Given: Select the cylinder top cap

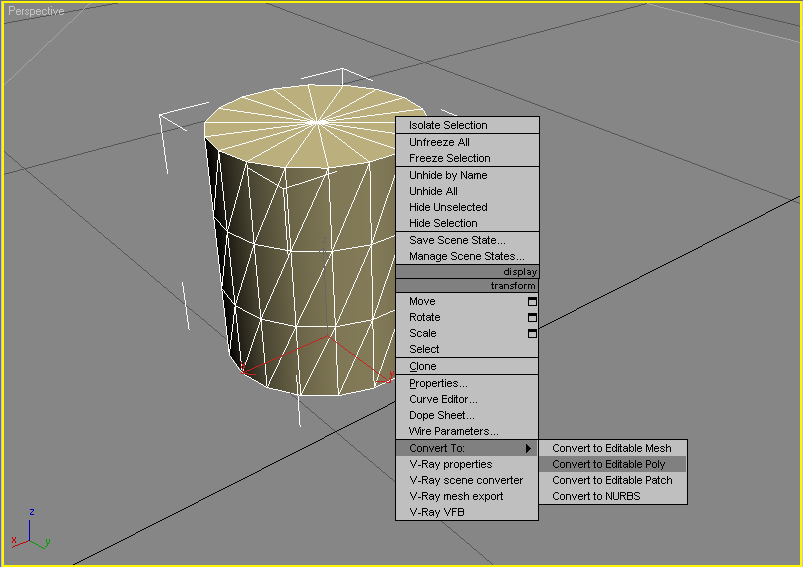Looking at the screenshot, I should click(316, 125).
